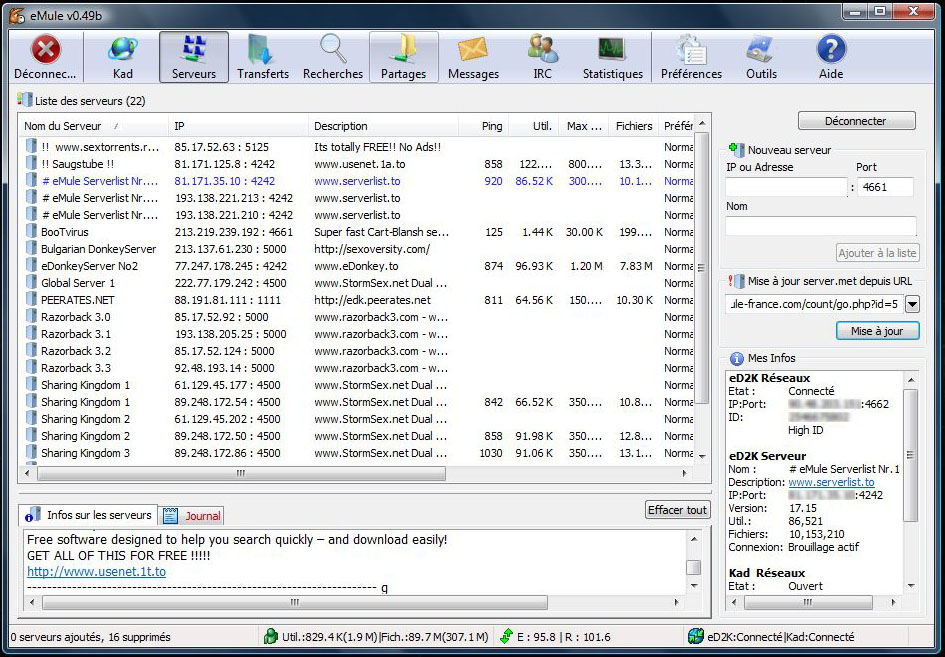Open the Kad network section
Screen dimensions: 945x657
pyautogui.click(x=122, y=57)
